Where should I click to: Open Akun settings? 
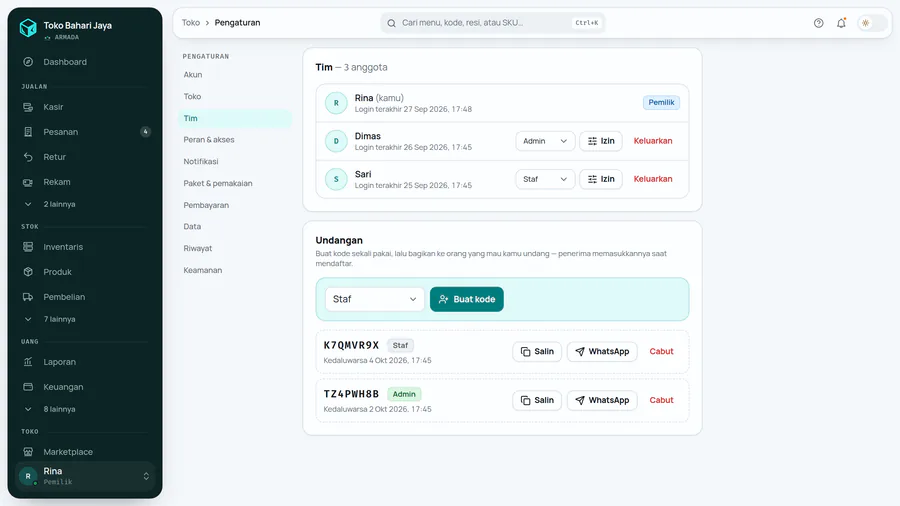234,75
